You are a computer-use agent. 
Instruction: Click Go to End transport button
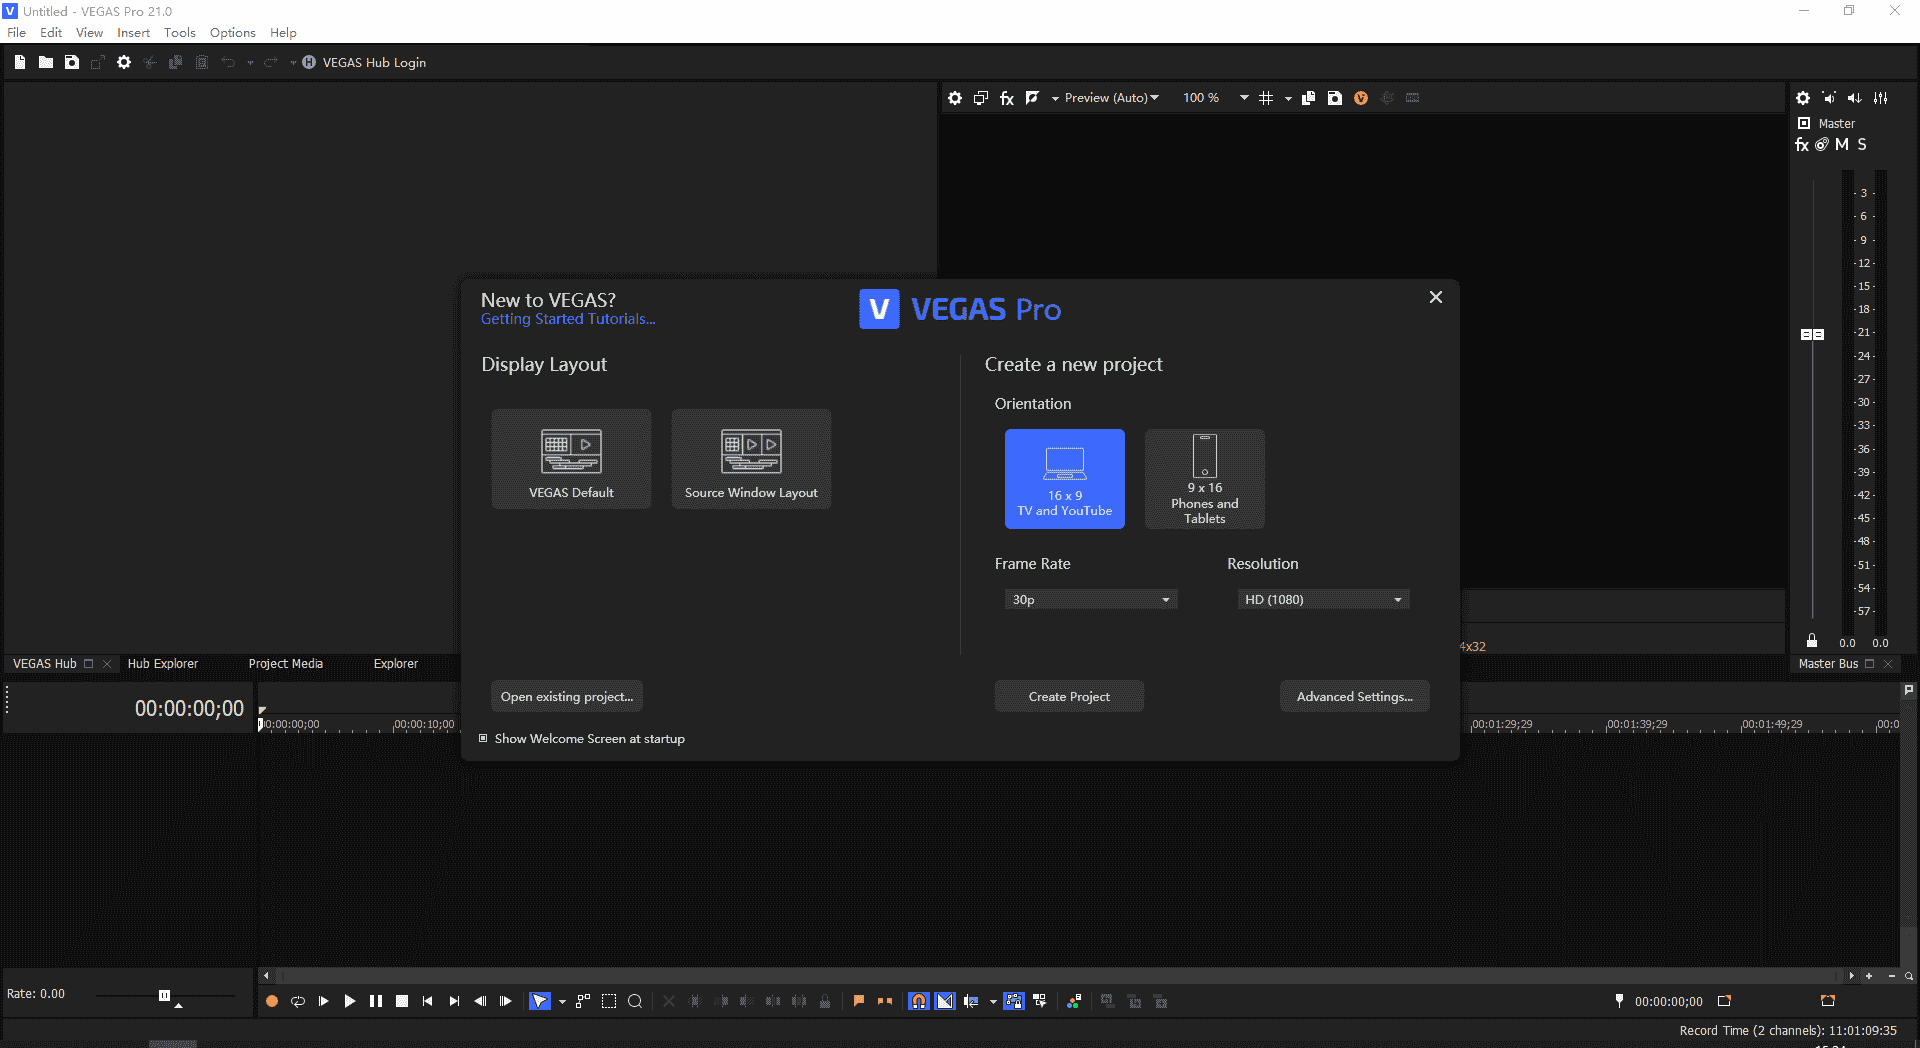click(454, 1001)
